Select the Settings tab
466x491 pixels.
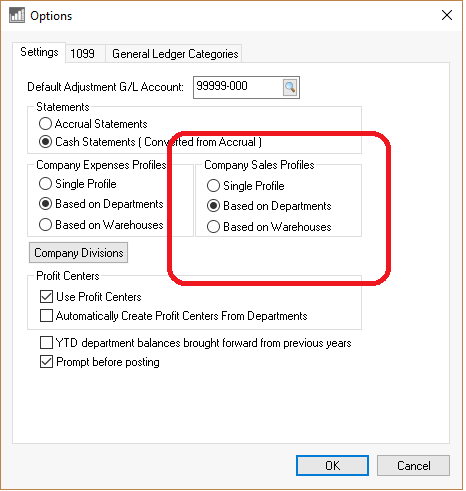tap(39, 52)
